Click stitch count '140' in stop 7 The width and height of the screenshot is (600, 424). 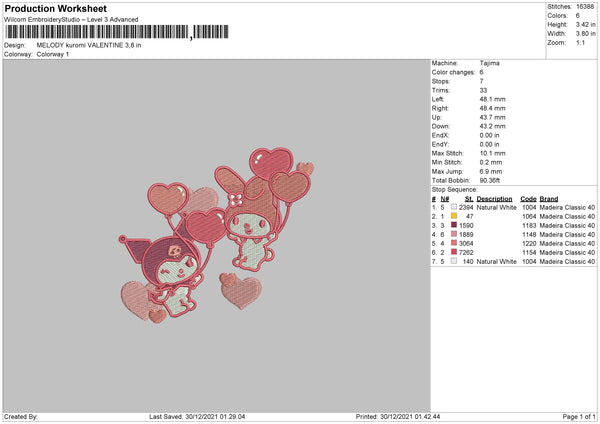coord(468,261)
